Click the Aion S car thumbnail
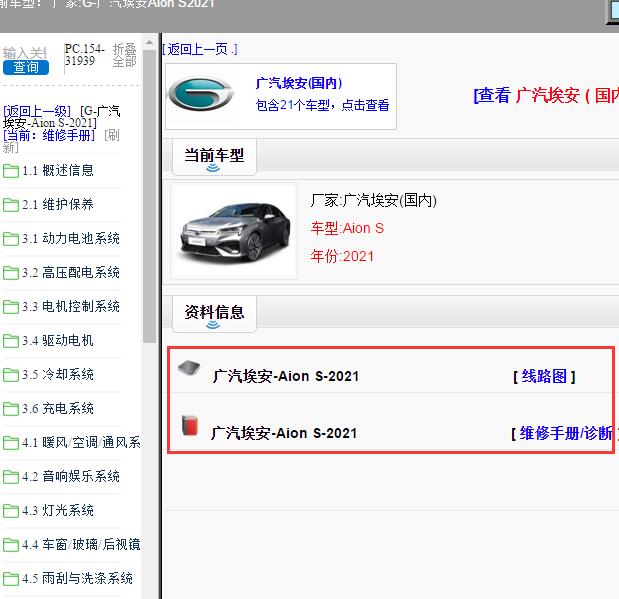Image resolution: width=619 pixels, height=599 pixels. (x=234, y=231)
